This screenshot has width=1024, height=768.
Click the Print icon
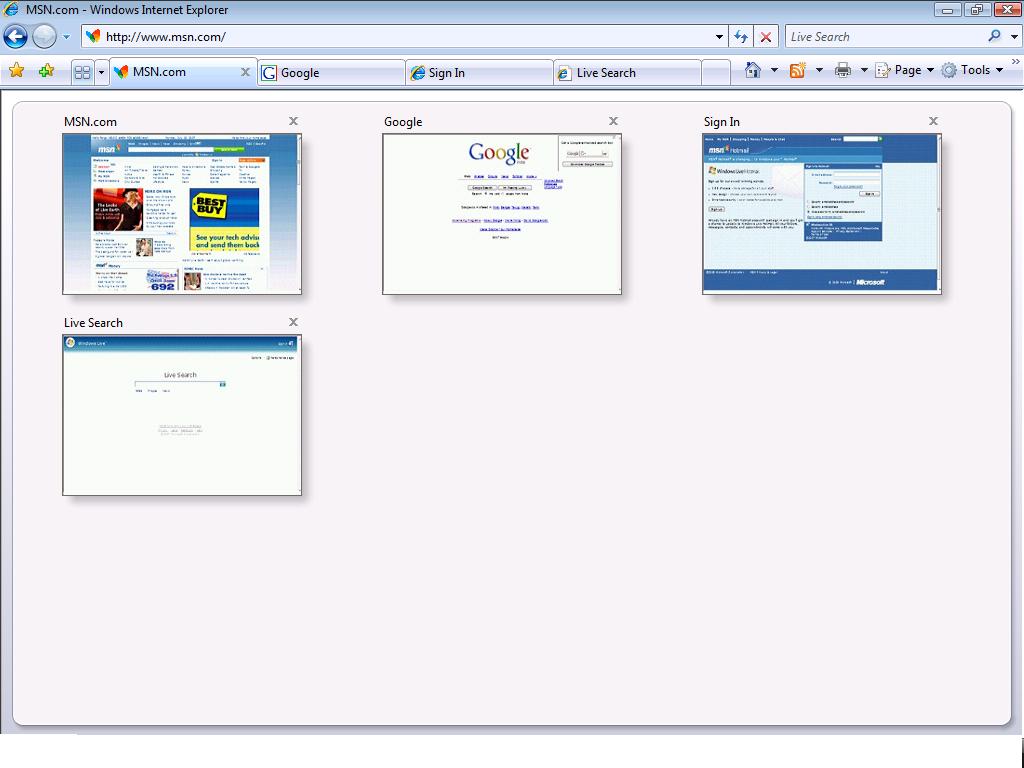843,70
